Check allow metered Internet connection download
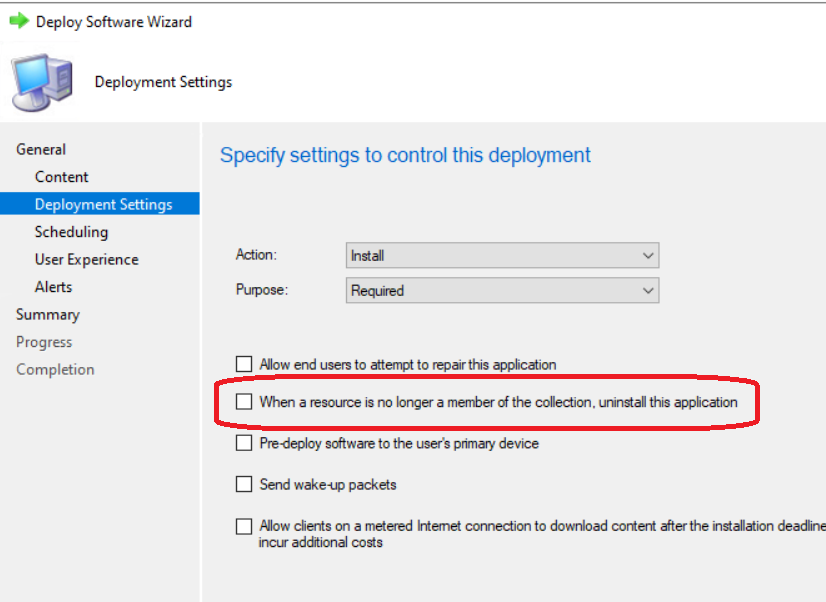This screenshot has height=602, width=826. pos(244,526)
